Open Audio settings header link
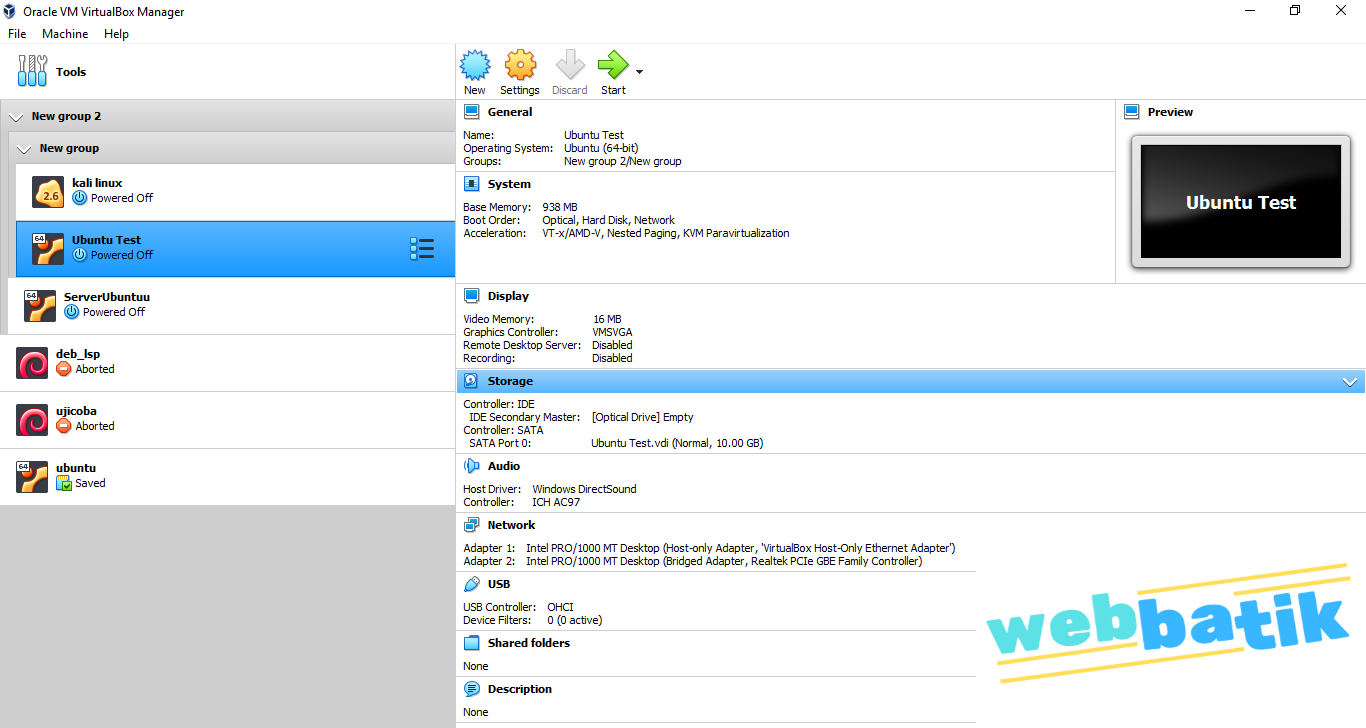This screenshot has width=1366, height=728. (504, 466)
